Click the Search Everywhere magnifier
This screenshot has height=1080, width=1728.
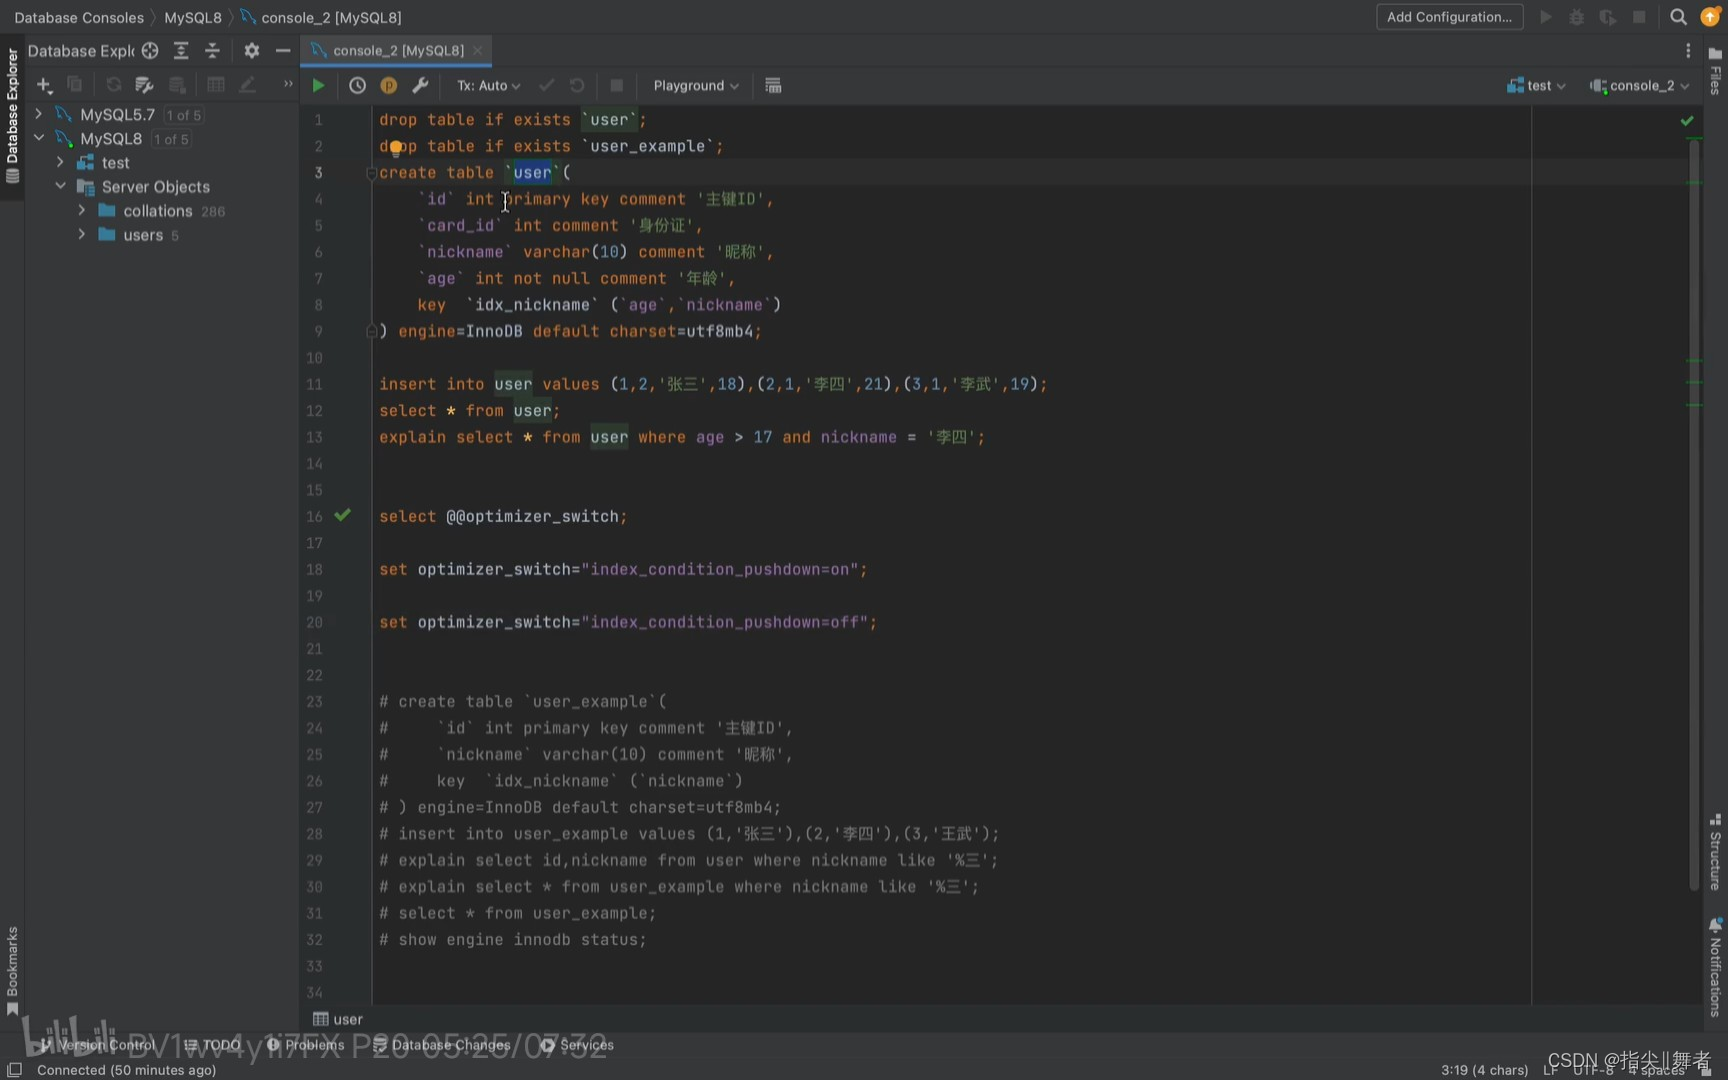pos(1678,17)
